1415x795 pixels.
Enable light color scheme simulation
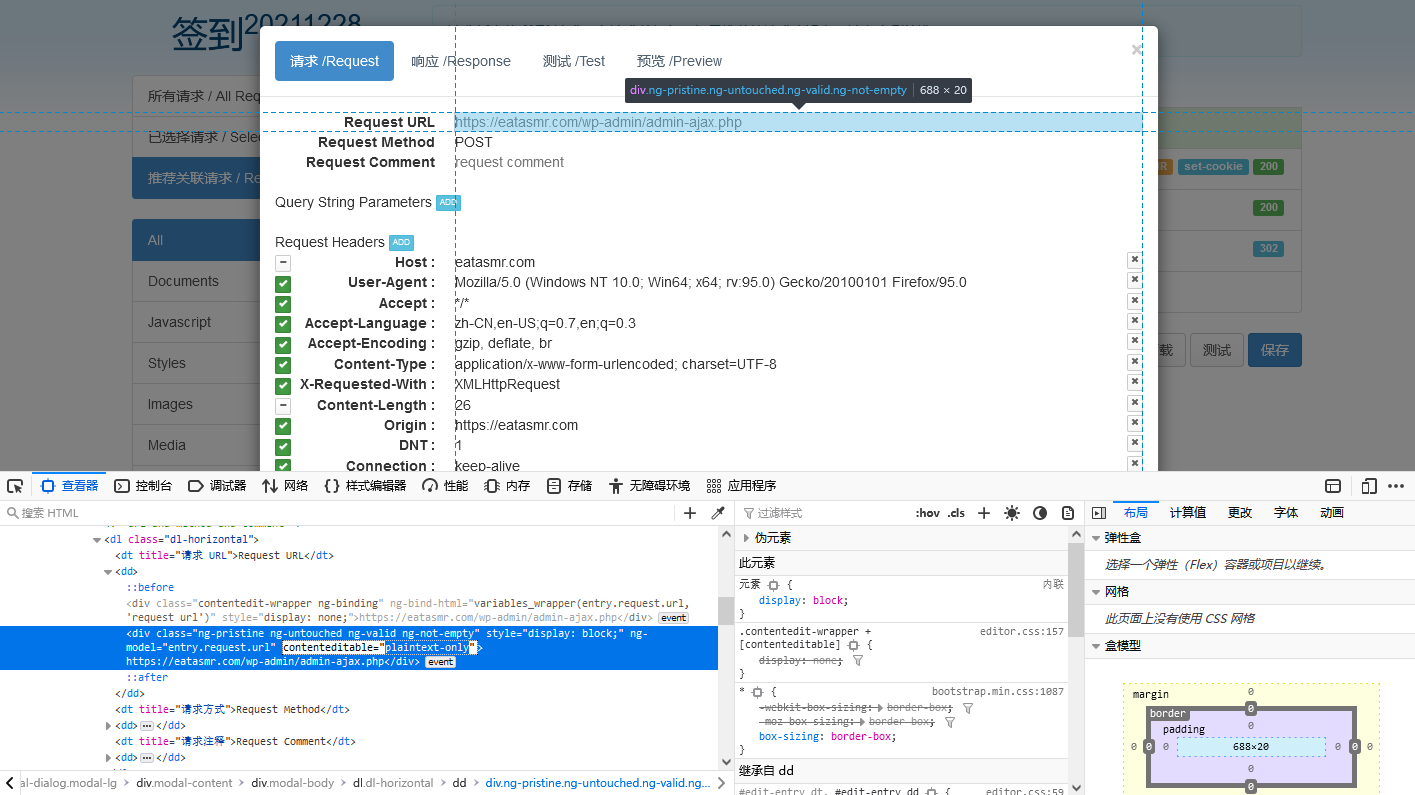pyautogui.click(x=1011, y=512)
